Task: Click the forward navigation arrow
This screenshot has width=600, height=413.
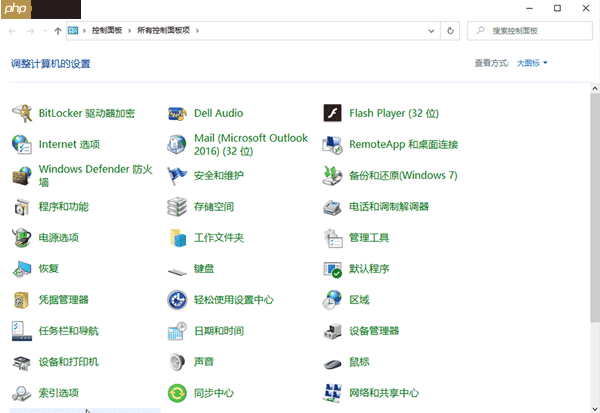Action: point(31,31)
